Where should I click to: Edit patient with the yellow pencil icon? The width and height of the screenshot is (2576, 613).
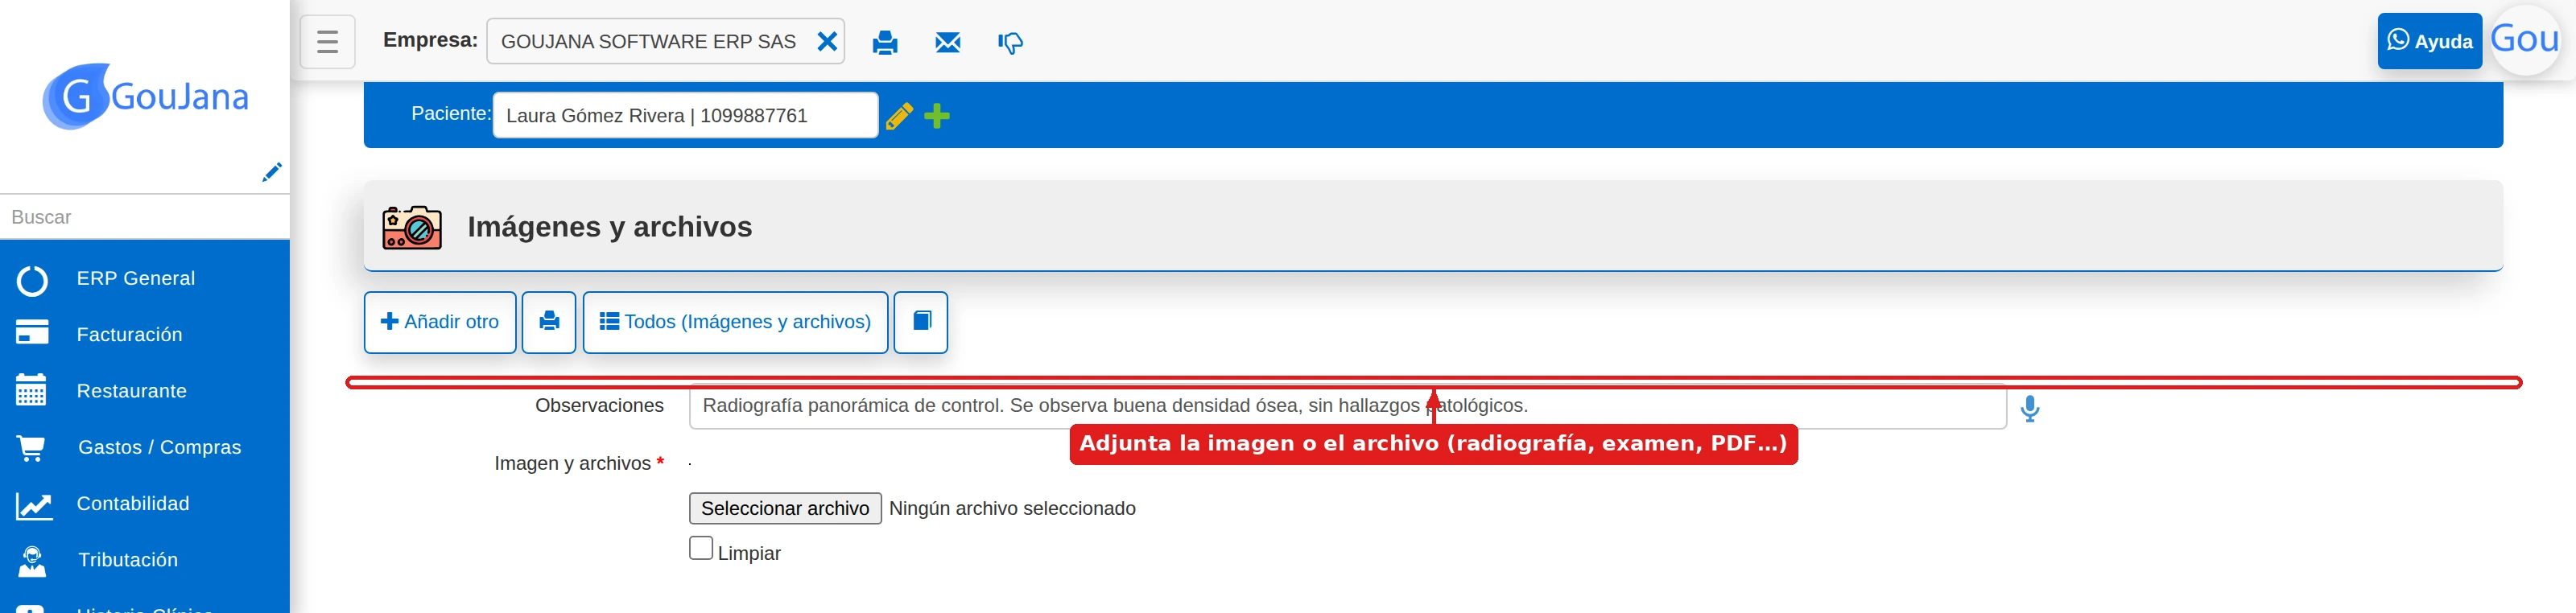click(x=899, y=116)
